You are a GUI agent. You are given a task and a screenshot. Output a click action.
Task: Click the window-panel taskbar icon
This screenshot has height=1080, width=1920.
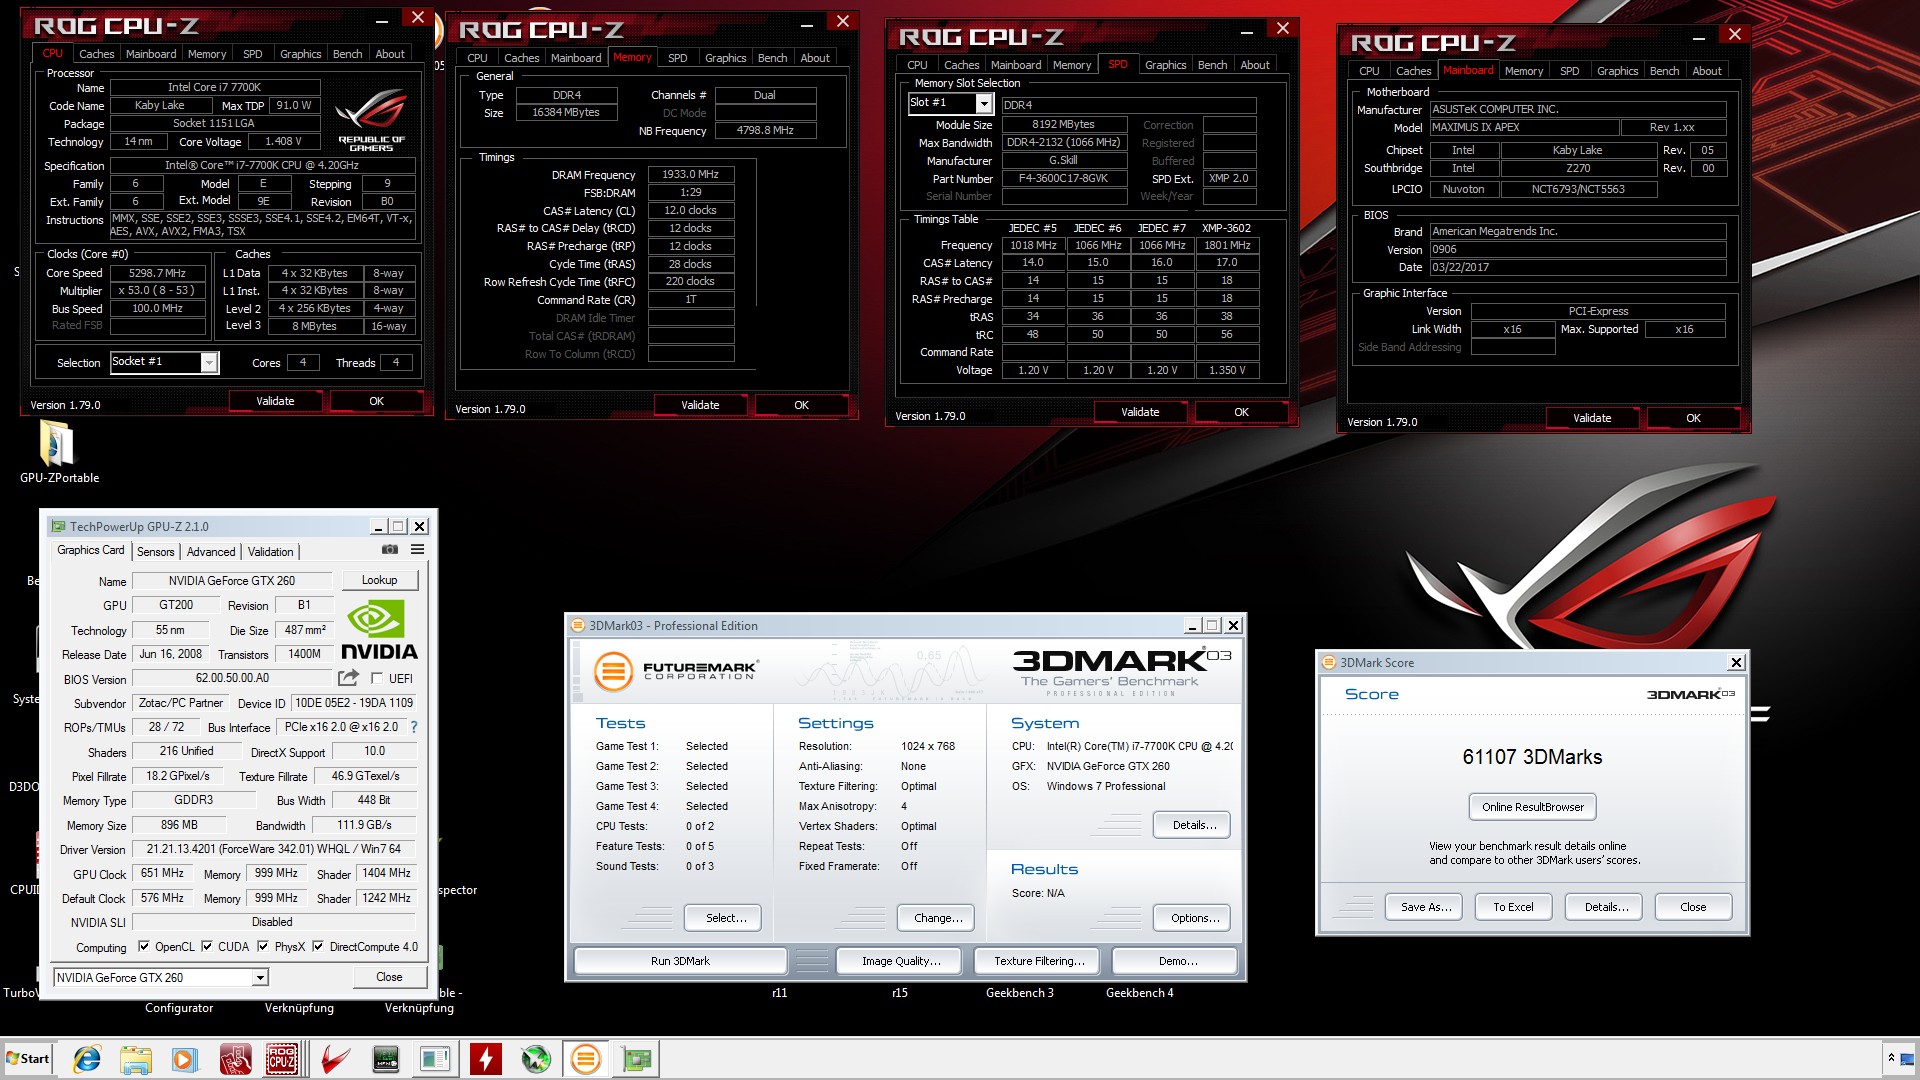click(x=435, y=1059)
